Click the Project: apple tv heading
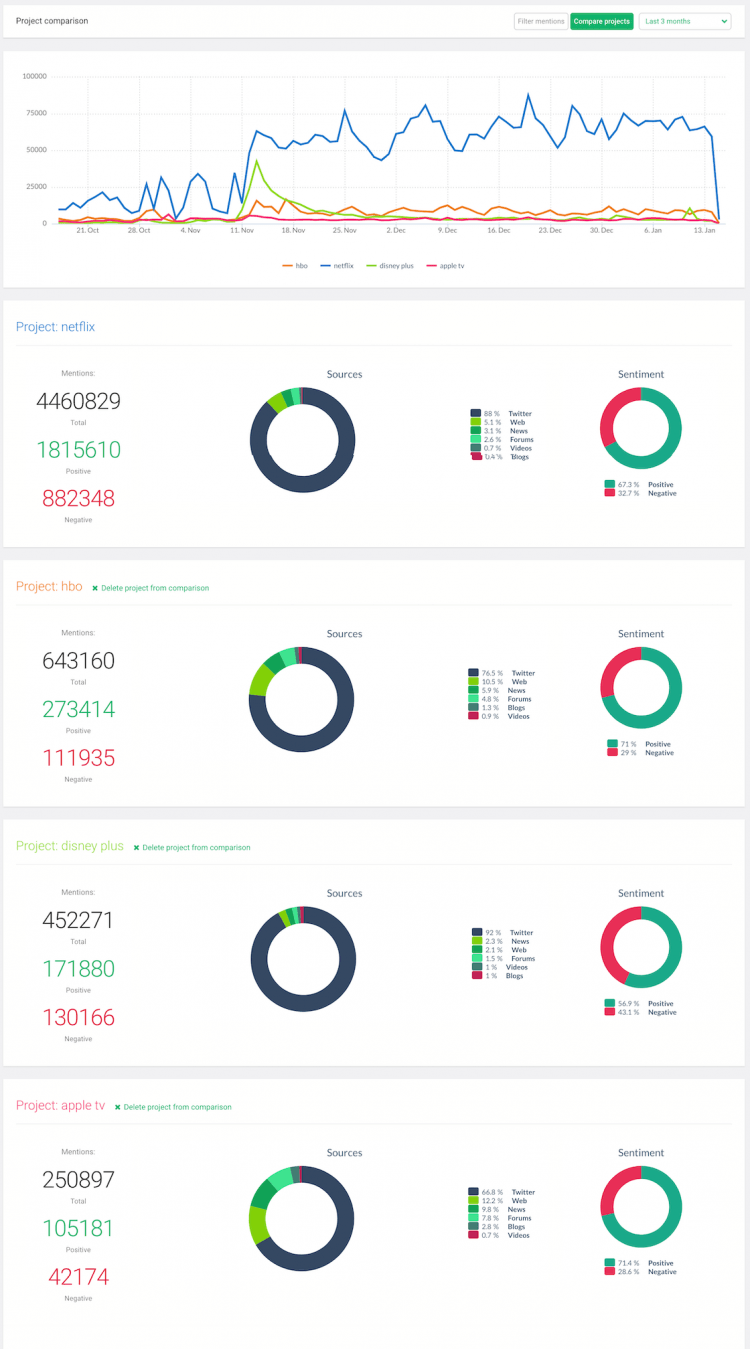 tap(60, 1105)
